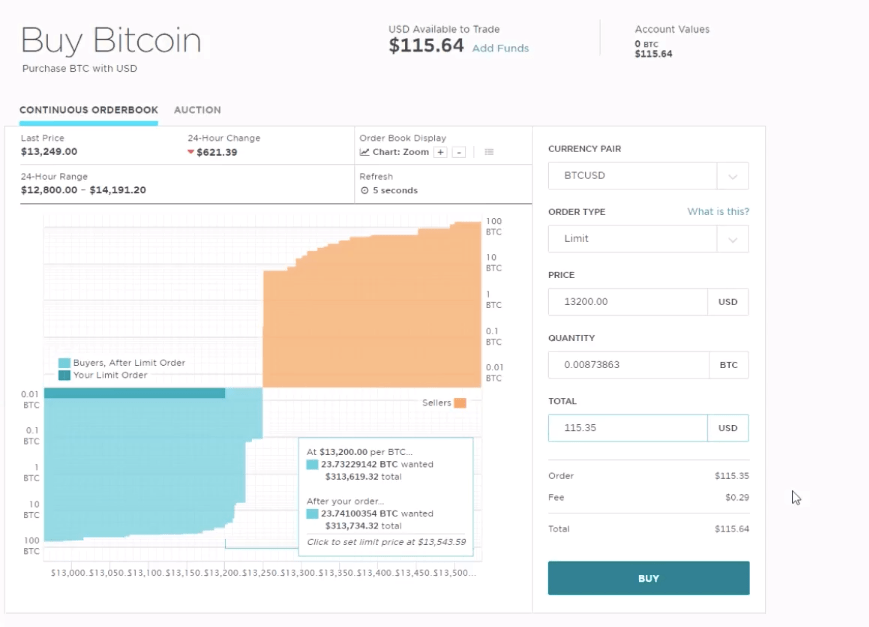The image size is (869, 627).
Task: Click the PRICE input field
Action: pos(627,301)
